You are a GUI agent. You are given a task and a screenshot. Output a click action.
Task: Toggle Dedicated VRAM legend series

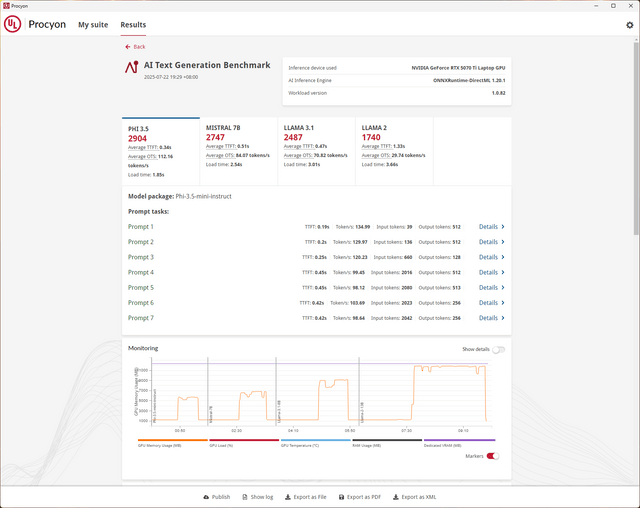459,443
